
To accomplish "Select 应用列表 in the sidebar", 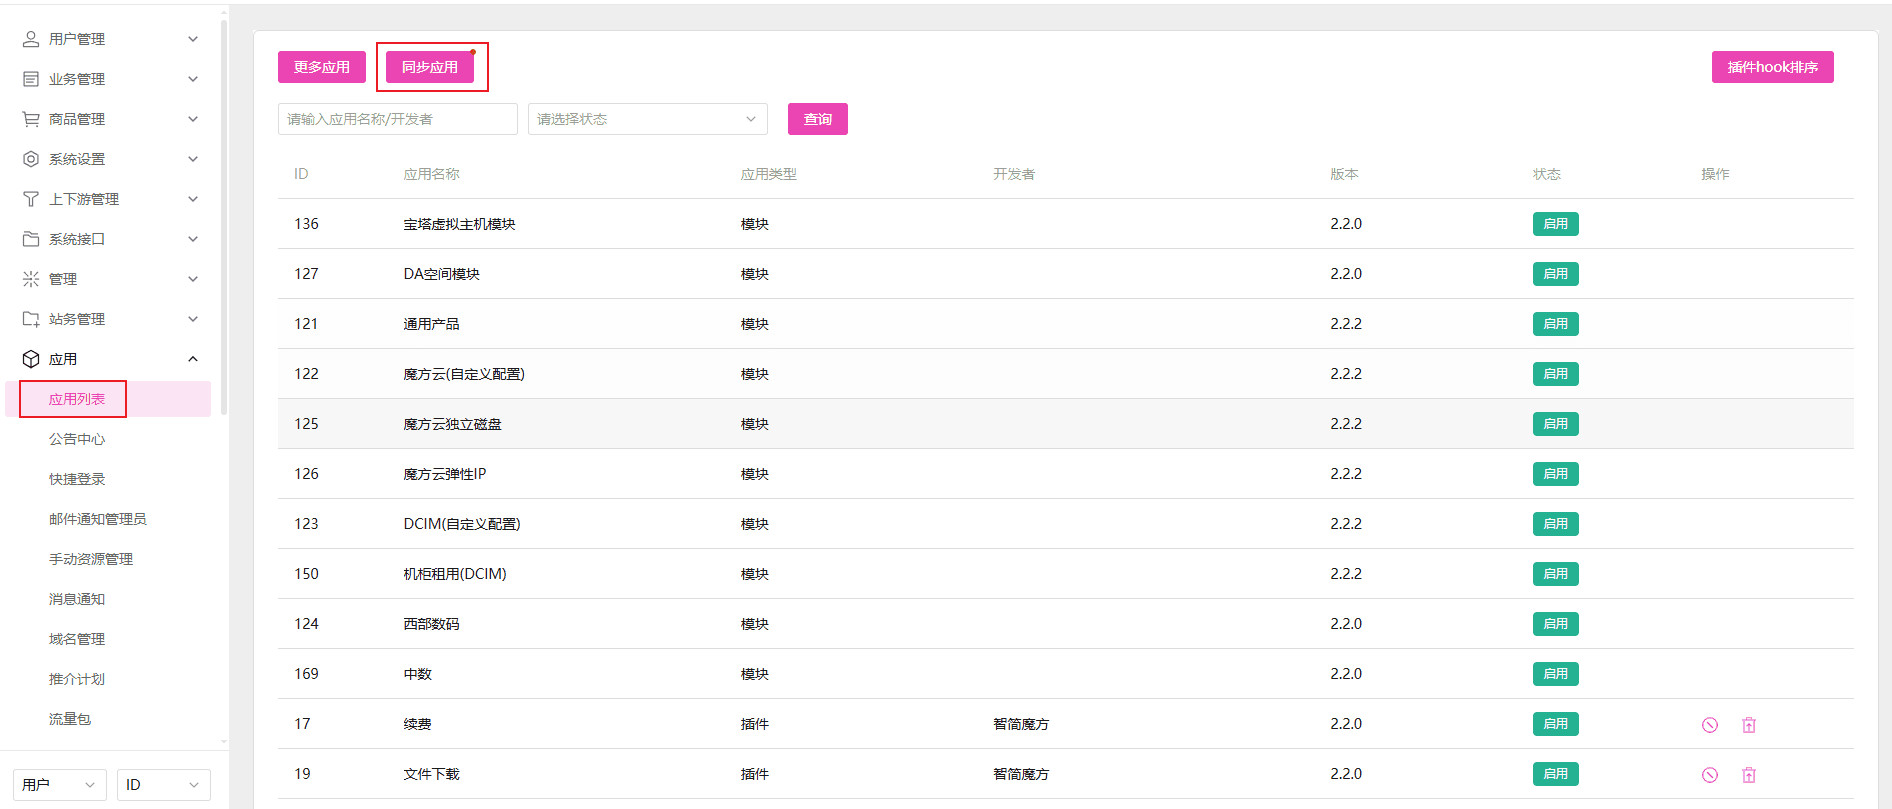I will pyautogui.click(x=77, y=399).
